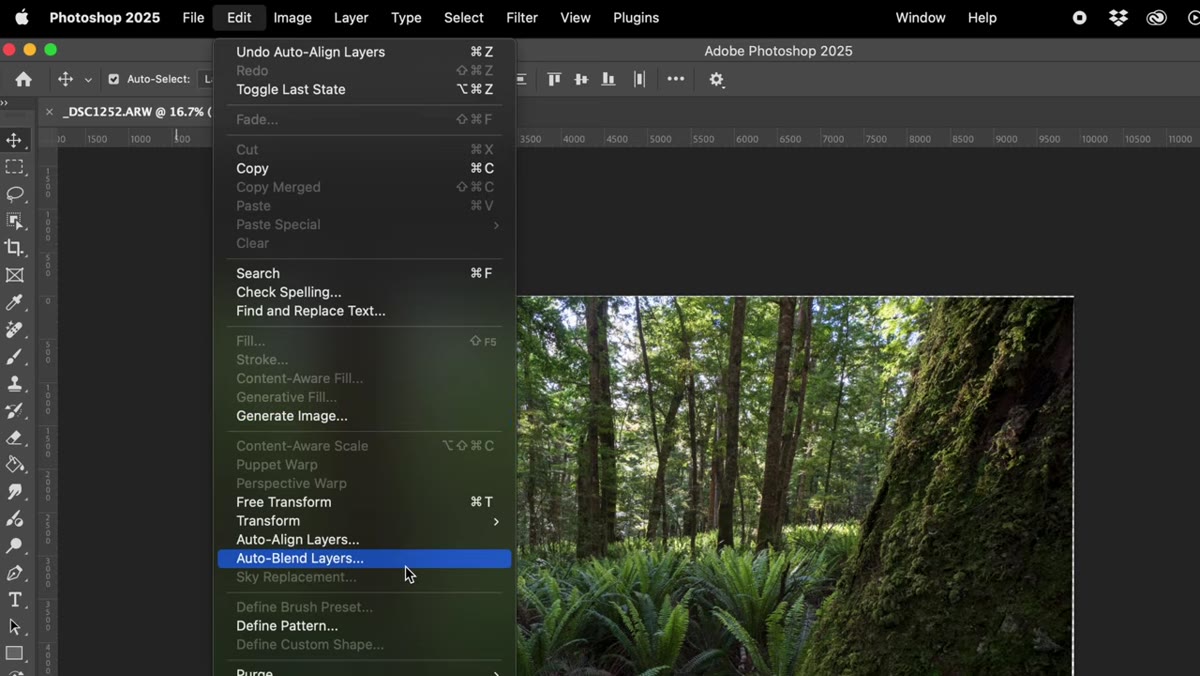Select the Spot Healing Brush tool
1200x676 pixels.
(x=14, y=329)
